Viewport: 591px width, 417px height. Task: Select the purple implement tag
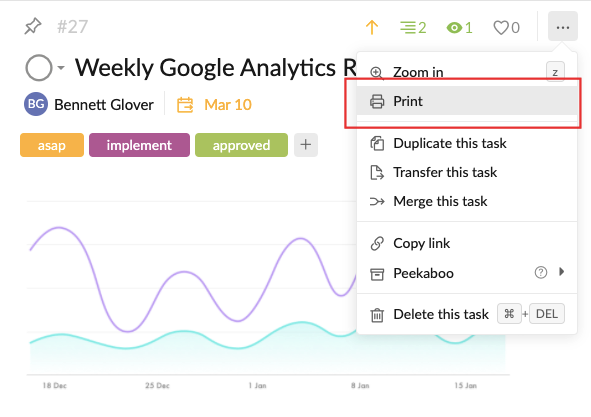pyautogui.click(x=139, y=145)
